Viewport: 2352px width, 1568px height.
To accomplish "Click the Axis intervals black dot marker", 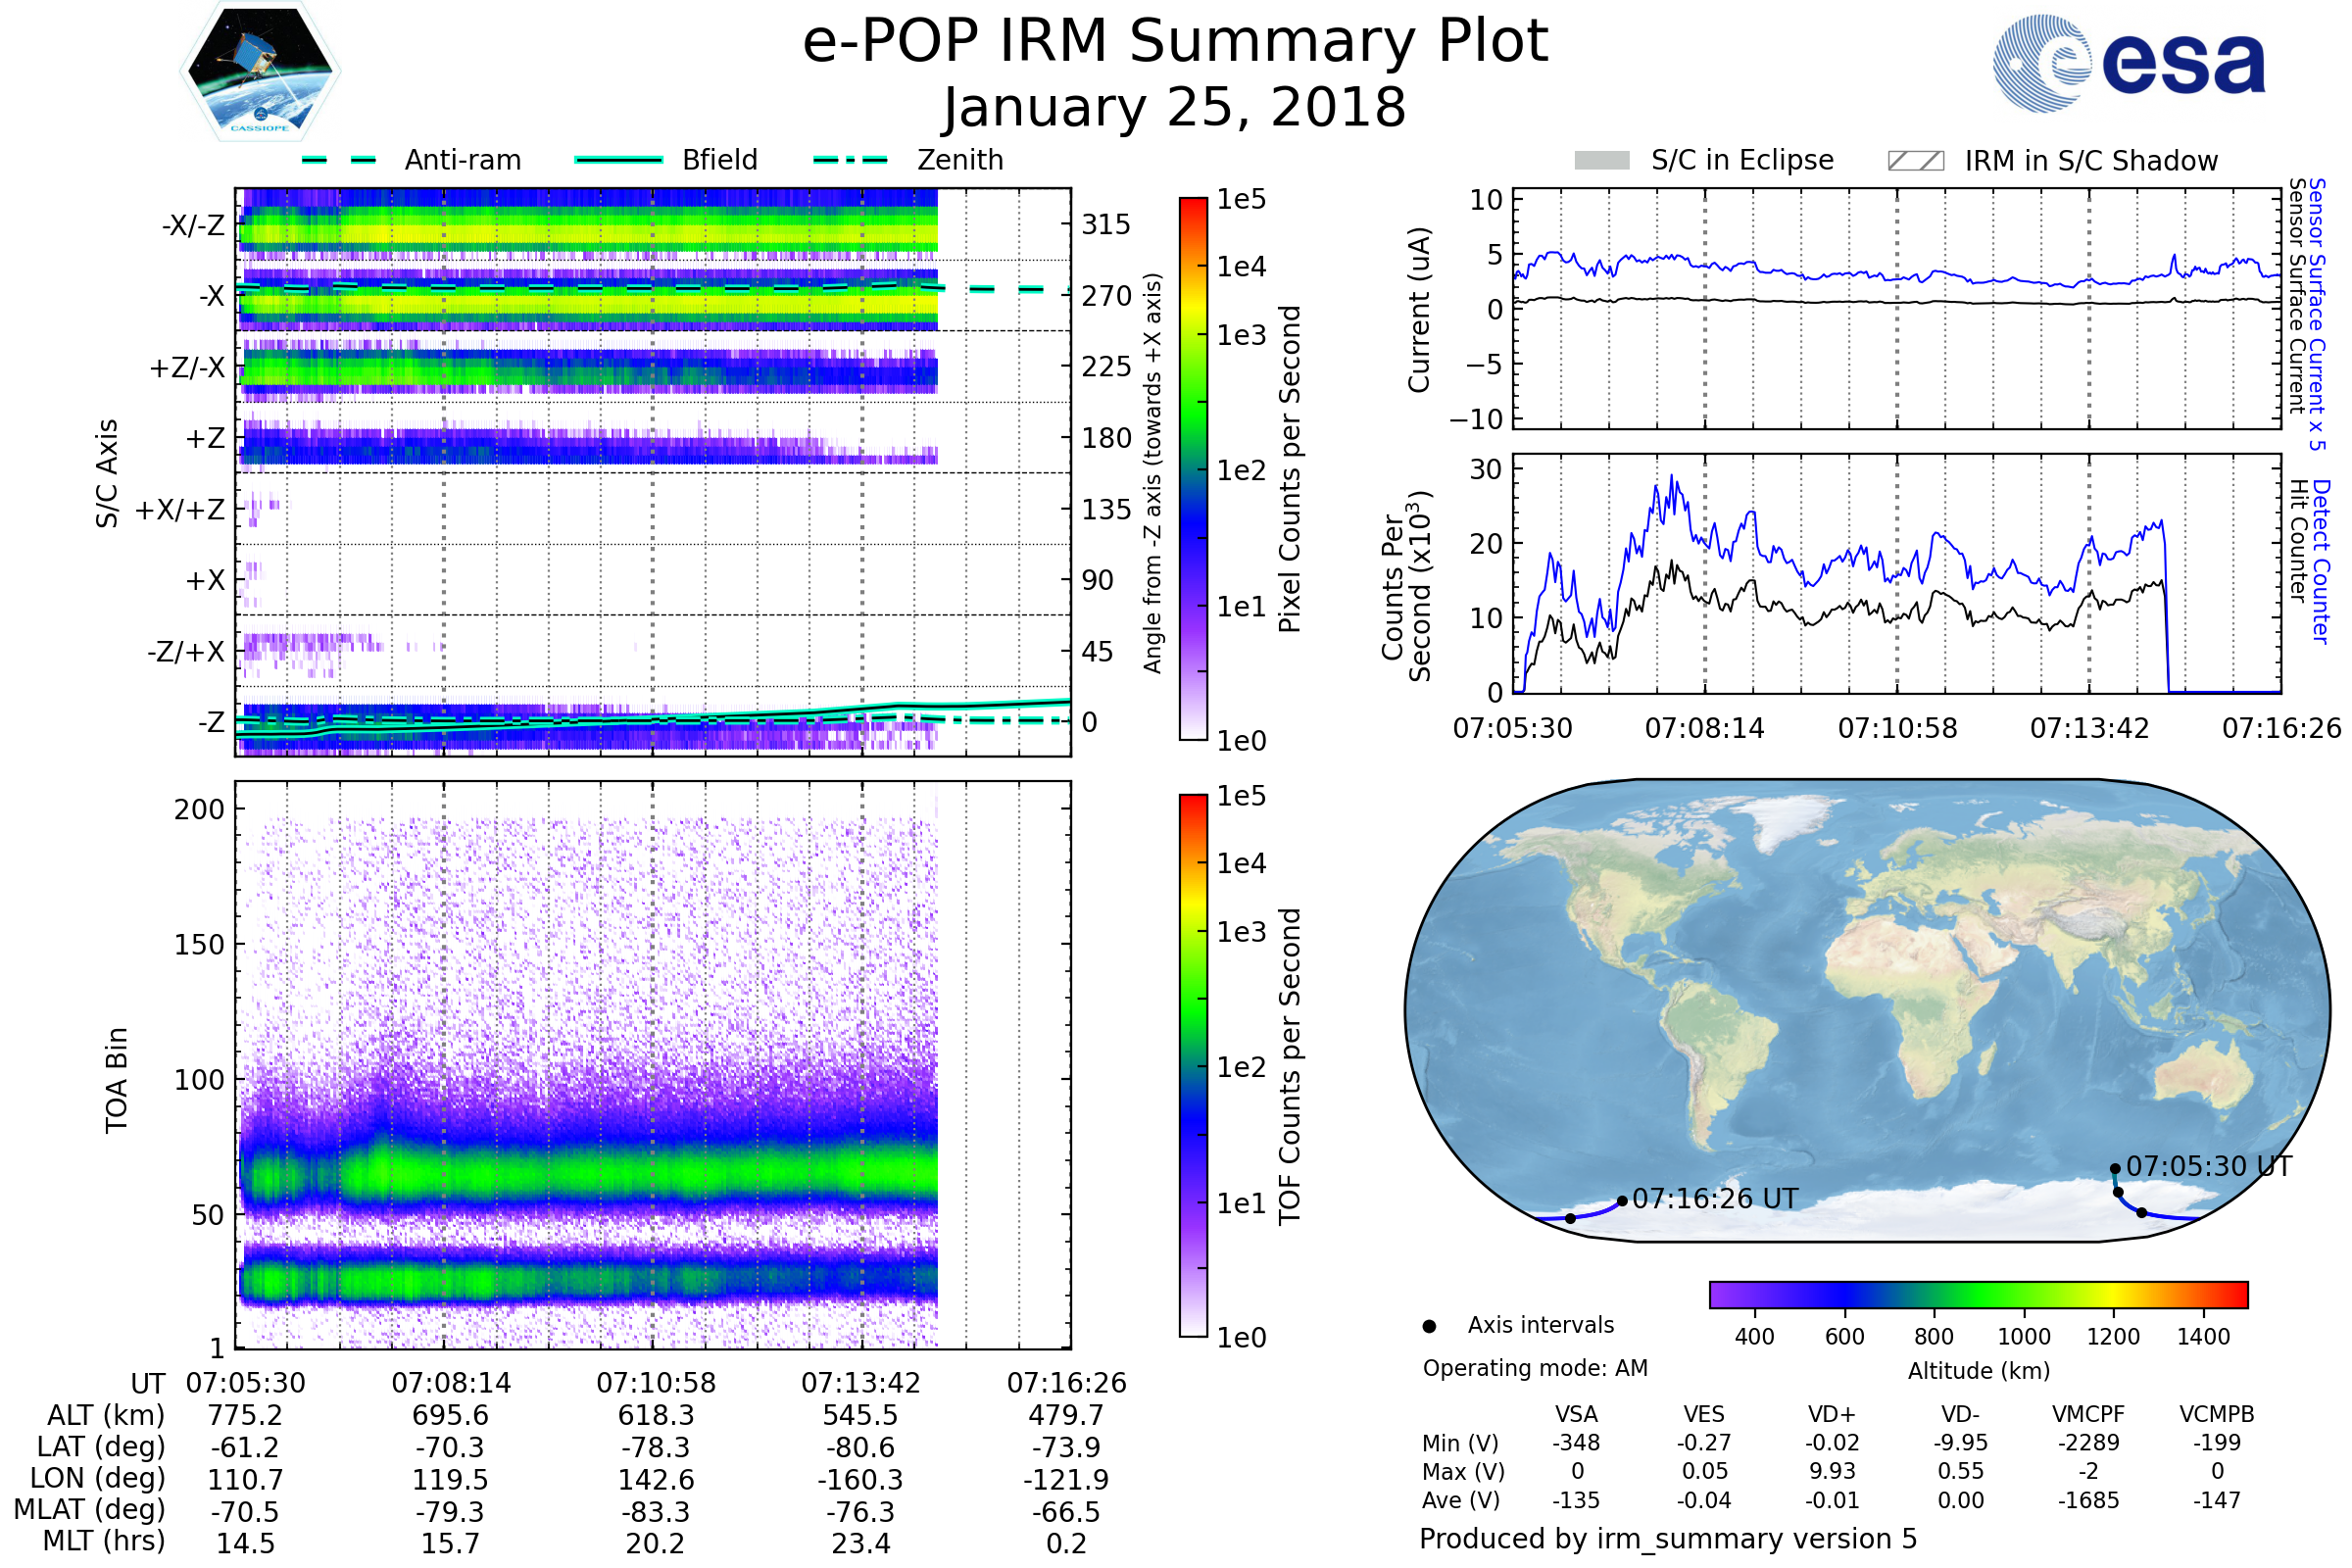I will coord(1429,1326).
